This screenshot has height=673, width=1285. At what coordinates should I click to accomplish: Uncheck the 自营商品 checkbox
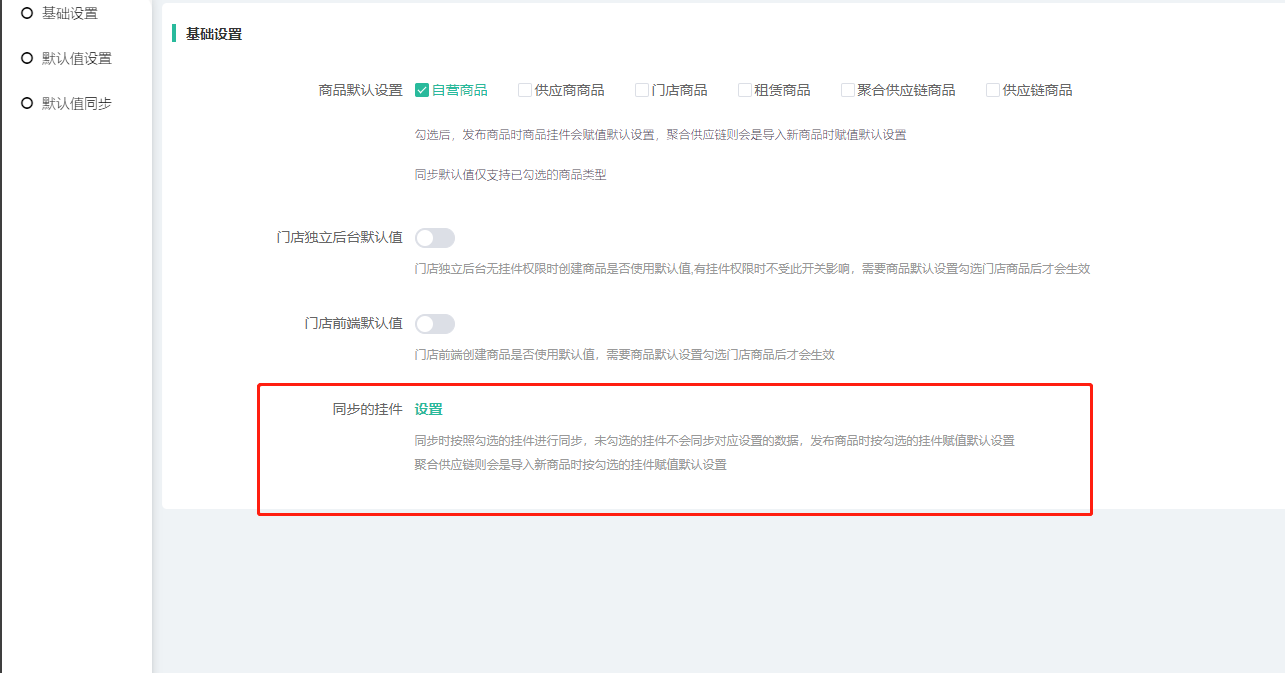tap(422, 90)
